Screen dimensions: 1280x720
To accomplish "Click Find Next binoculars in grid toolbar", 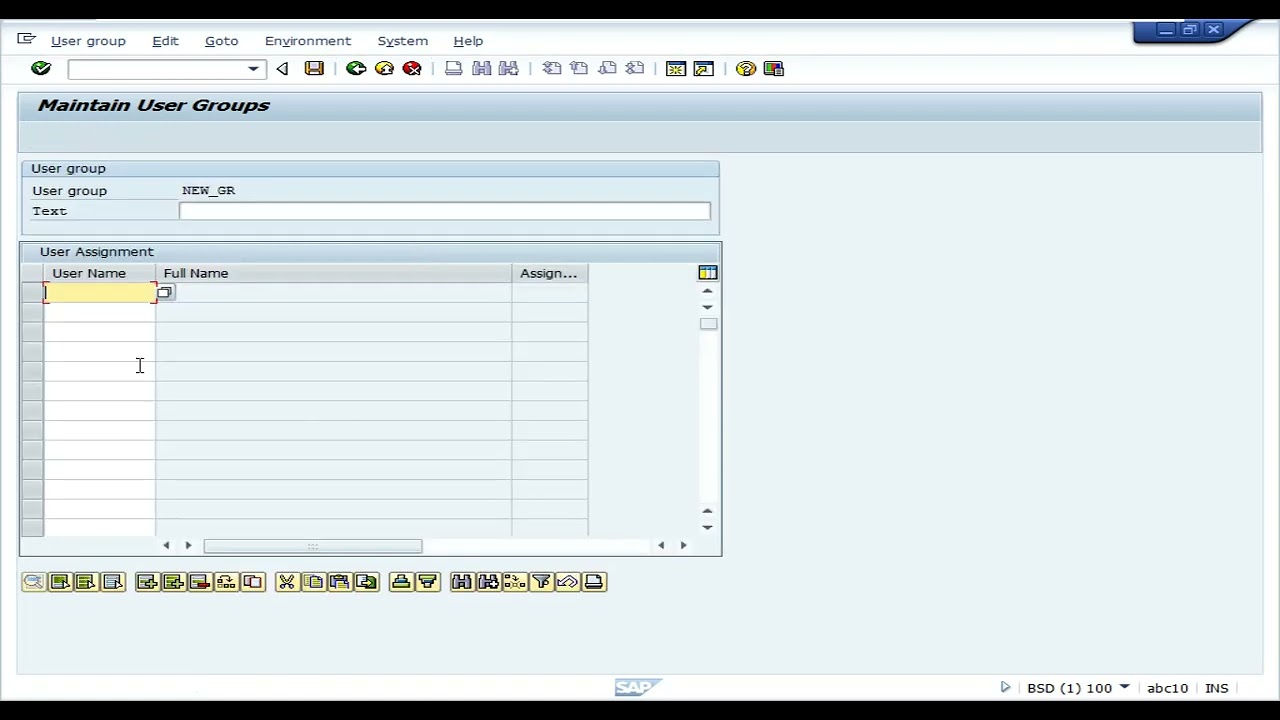I will point(488,582).
